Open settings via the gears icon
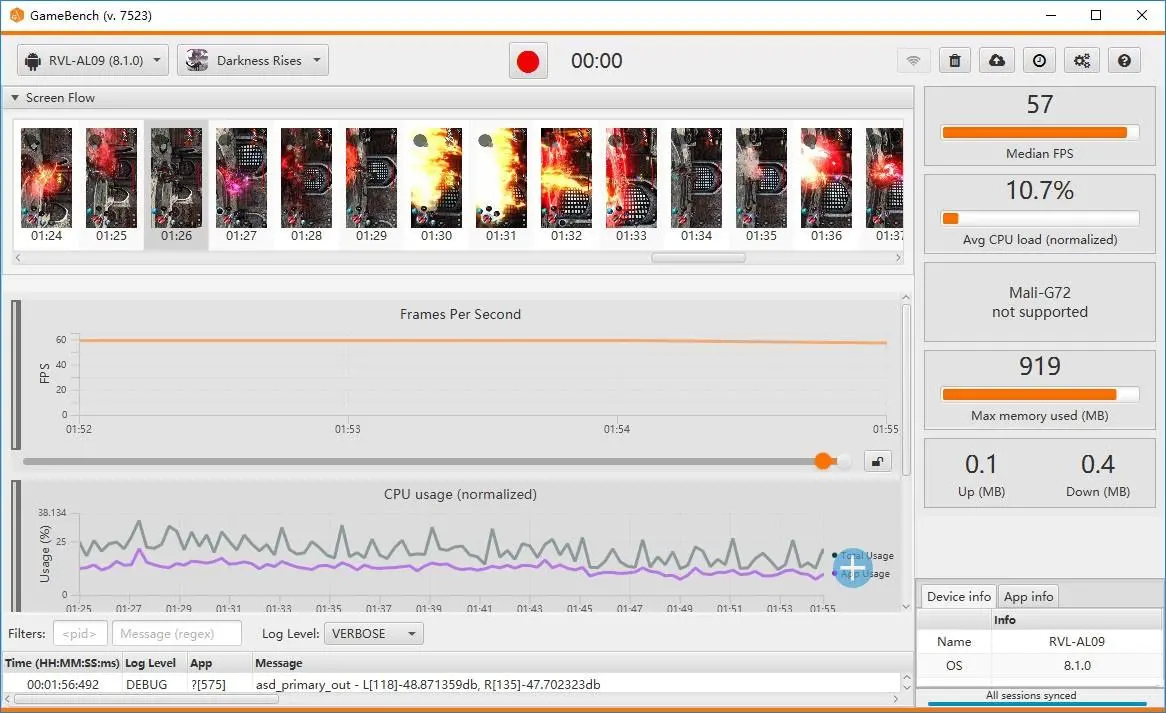This screenshot has height=713, width=1166. (1082, 61)
